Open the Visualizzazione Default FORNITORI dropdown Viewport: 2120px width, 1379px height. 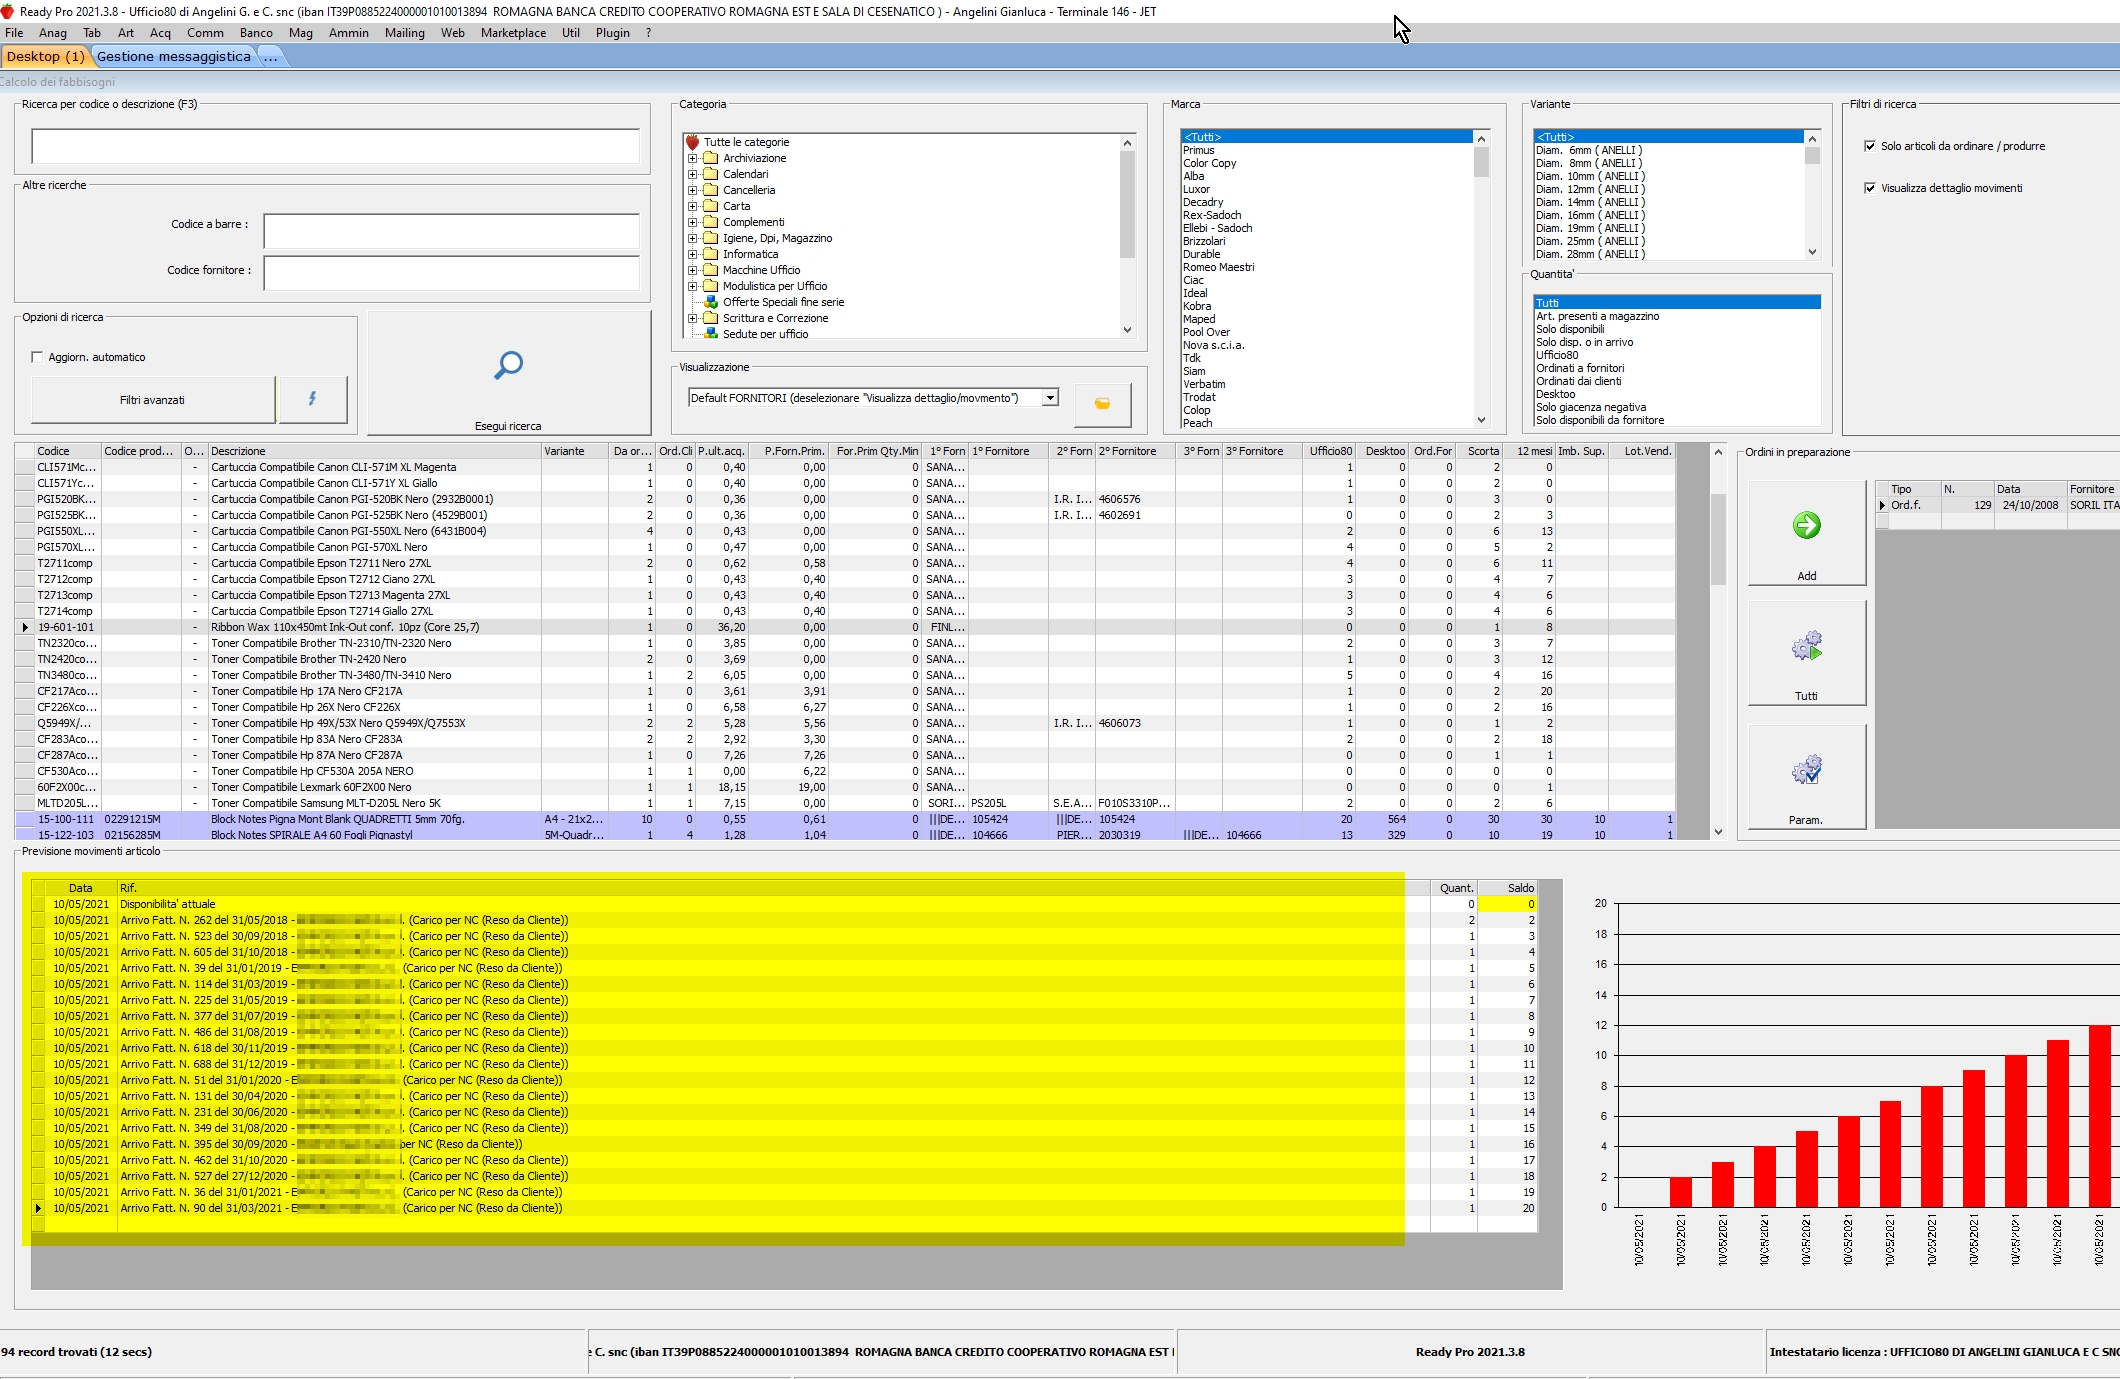point(1049,398)
